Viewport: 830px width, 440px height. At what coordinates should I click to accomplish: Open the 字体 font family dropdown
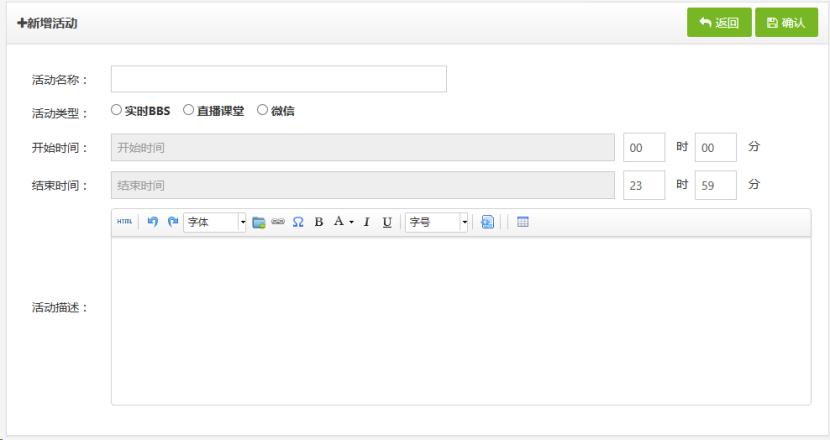214,222
